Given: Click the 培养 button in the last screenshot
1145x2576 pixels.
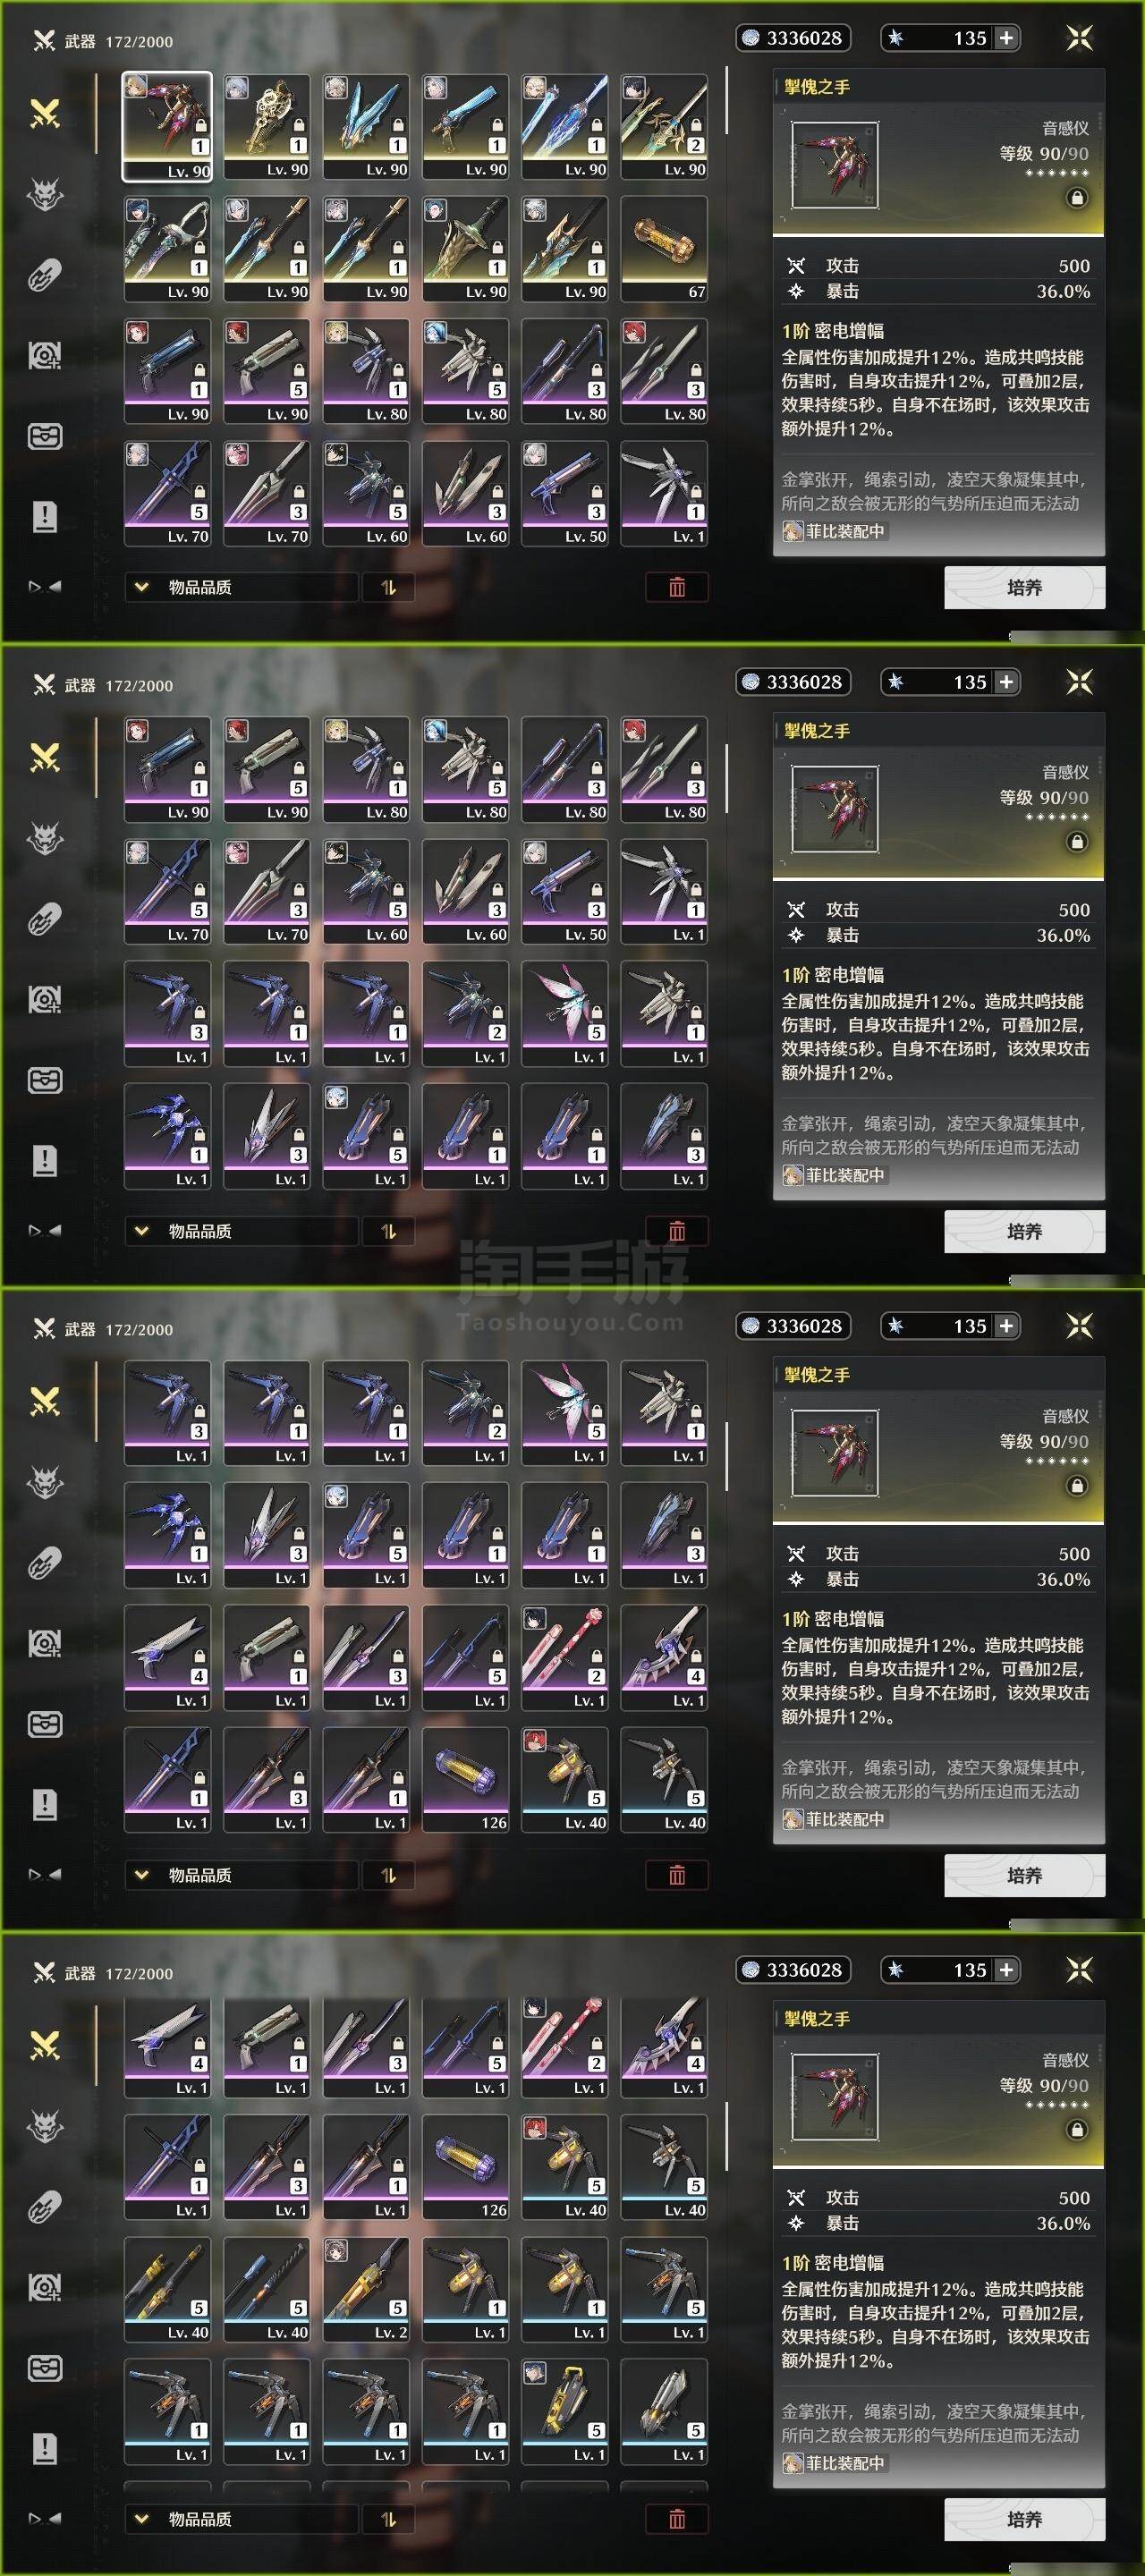Looking at the screenshot, I should click(x=1024, y=2520).
